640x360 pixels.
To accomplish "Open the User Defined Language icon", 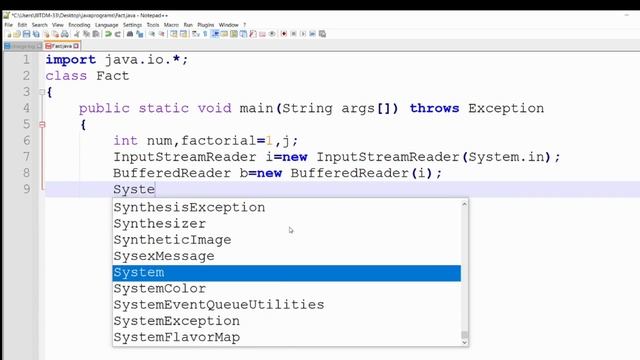I will pyautogui.click(x=224, y=34).
